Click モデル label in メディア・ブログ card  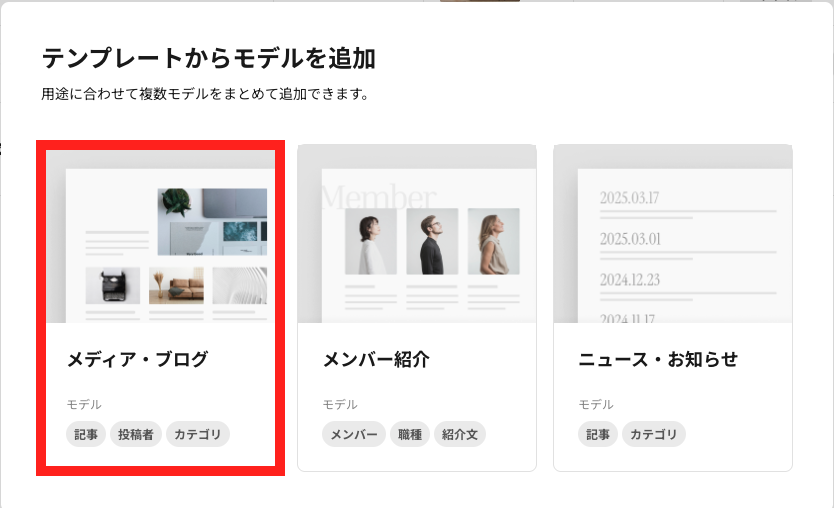pyautogui.click(x=84, y=405)
